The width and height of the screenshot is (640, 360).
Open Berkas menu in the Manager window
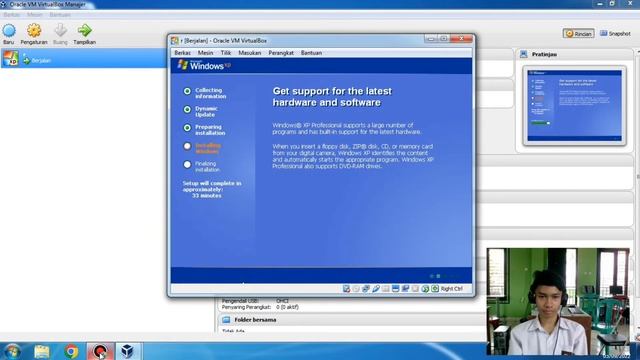[11, 15]
